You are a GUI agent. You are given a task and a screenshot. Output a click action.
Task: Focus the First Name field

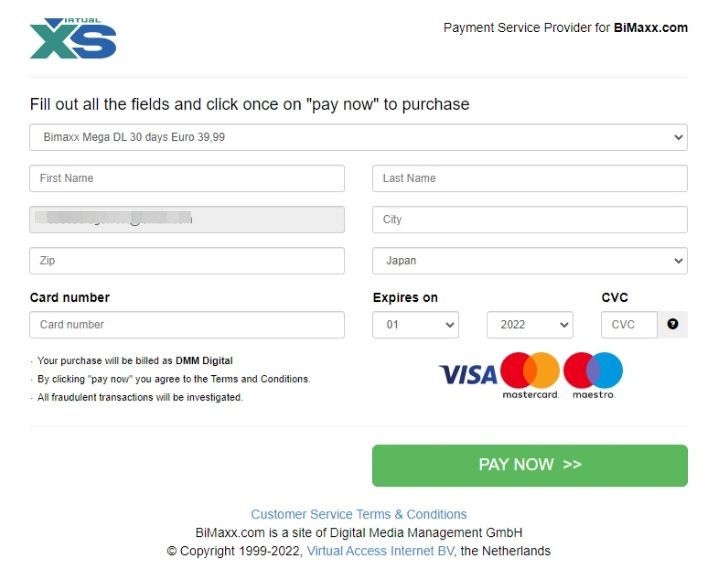point(187,178)
